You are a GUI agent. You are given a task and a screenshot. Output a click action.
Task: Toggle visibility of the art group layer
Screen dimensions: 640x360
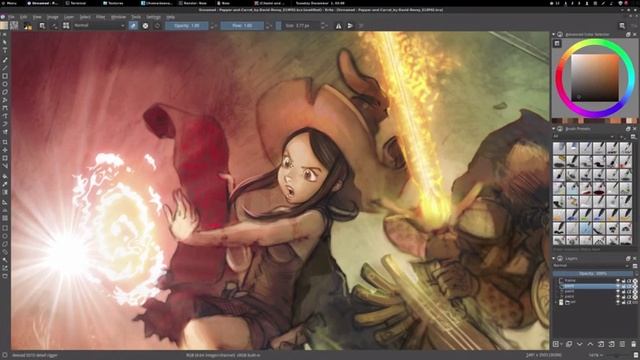[x=618, y=302]
